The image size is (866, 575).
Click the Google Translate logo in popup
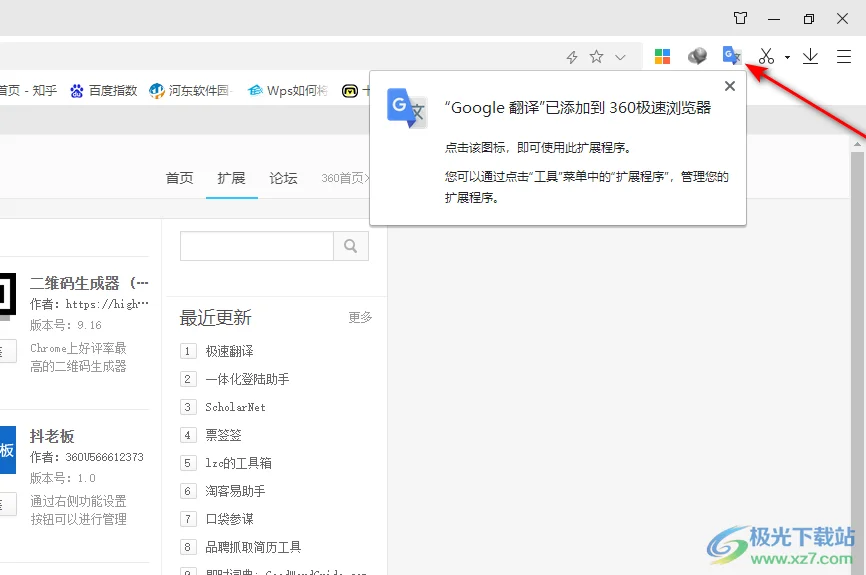(407, 108)
